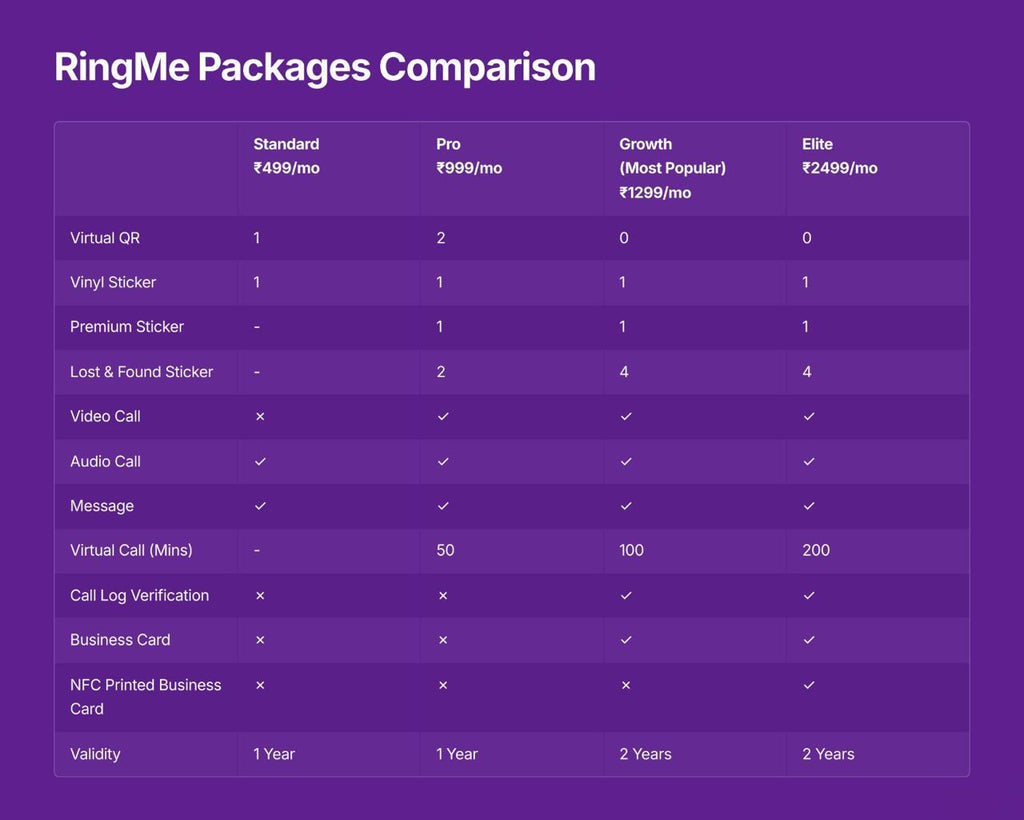1024x820 pixels.
Task: Click the NFC Printed Business Card cross under Growth
Action: point(626,685)
